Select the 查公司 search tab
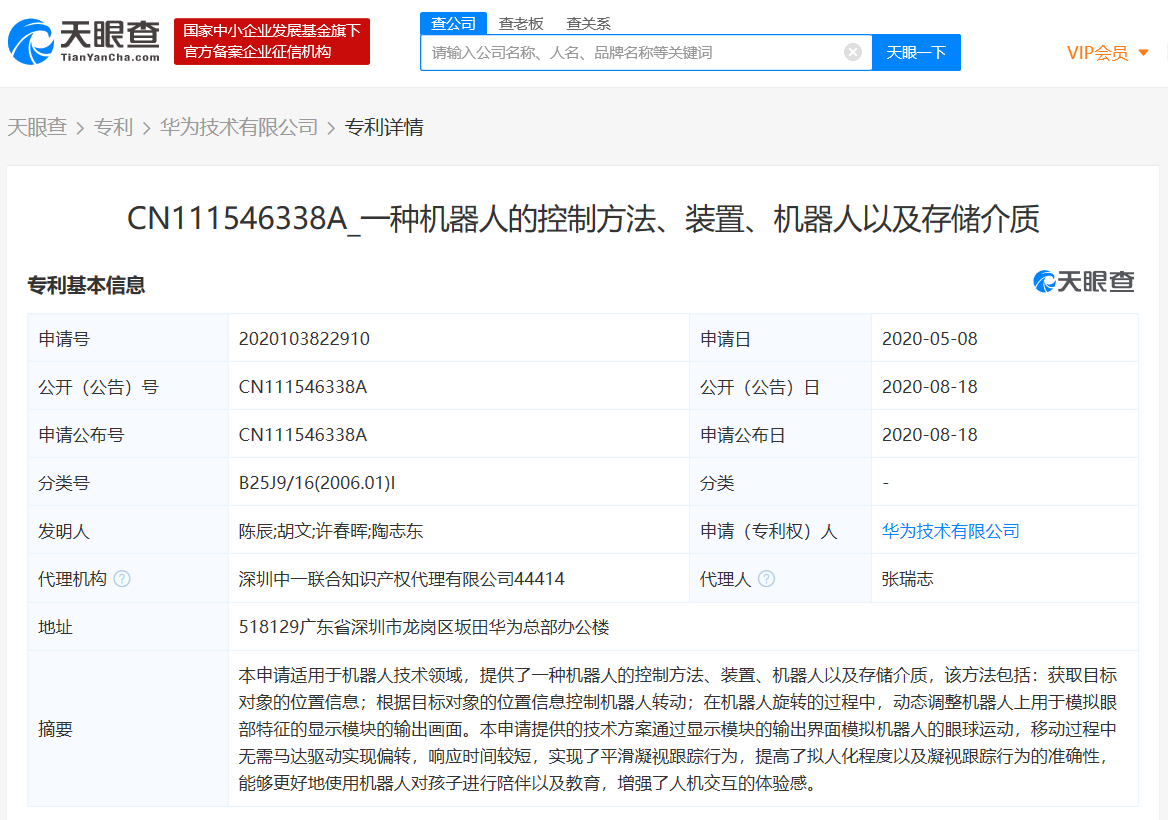Screen dimensions: 1168x820 point(453,23)
